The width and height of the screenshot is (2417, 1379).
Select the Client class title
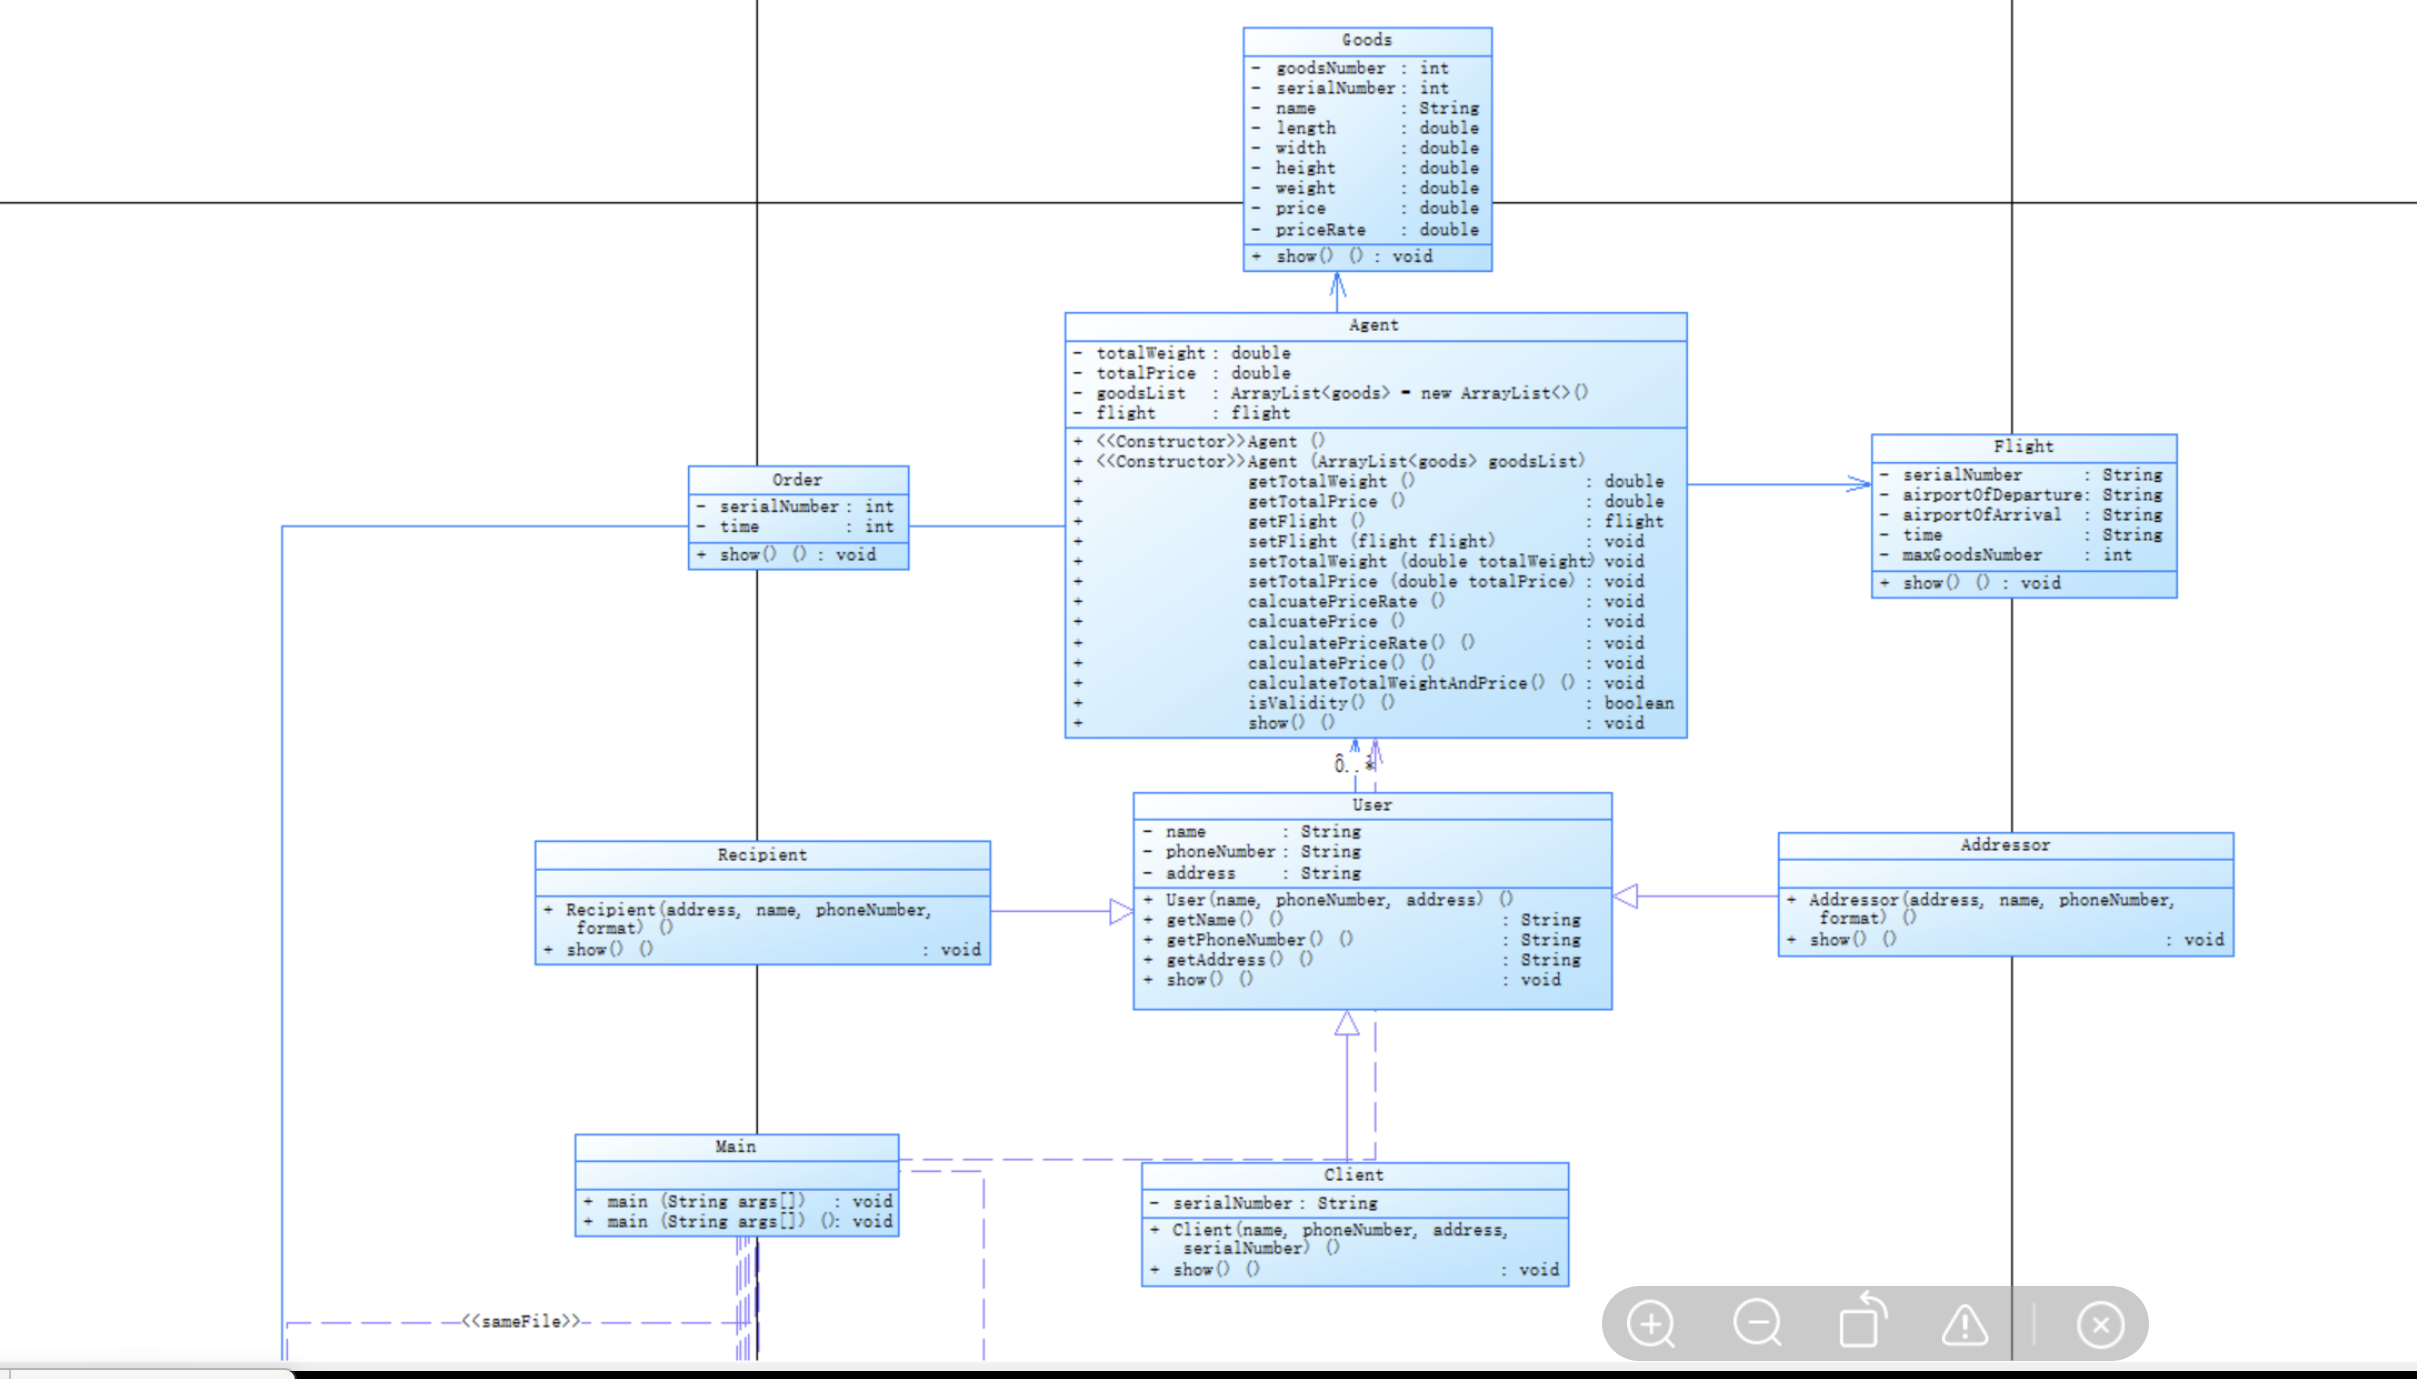tap(1353, 1175)
